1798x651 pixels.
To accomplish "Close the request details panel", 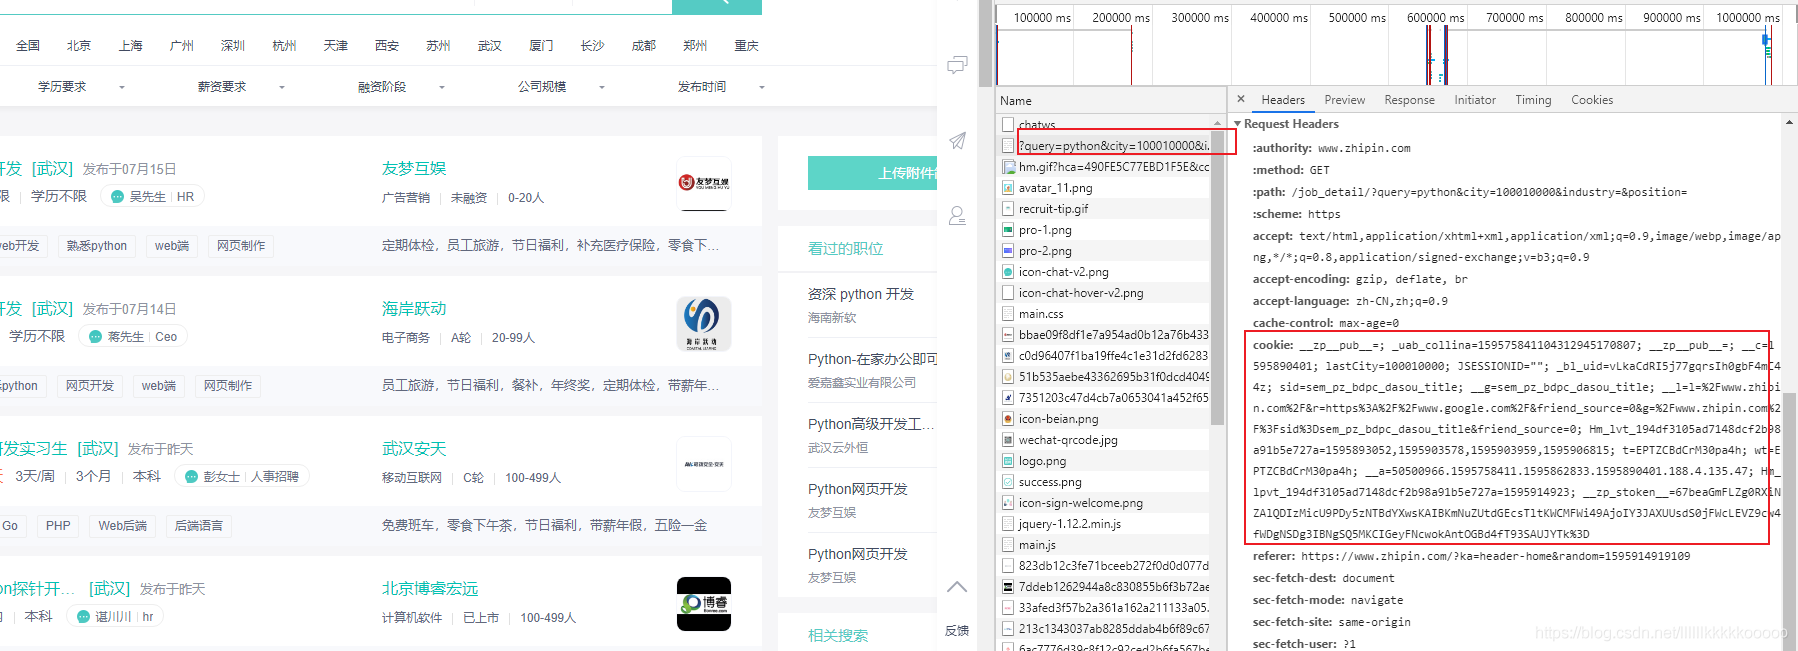I will [x=1241, y=99].
